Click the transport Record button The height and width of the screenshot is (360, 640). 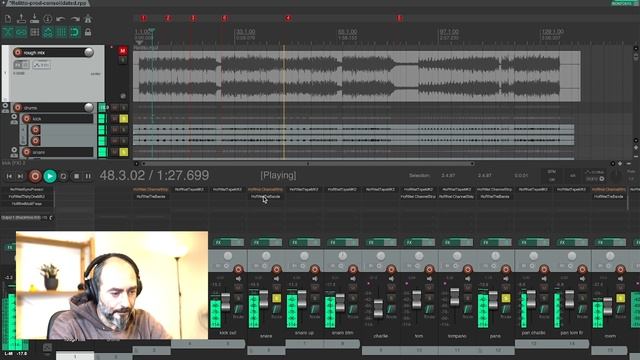click(x=35, y=176)
